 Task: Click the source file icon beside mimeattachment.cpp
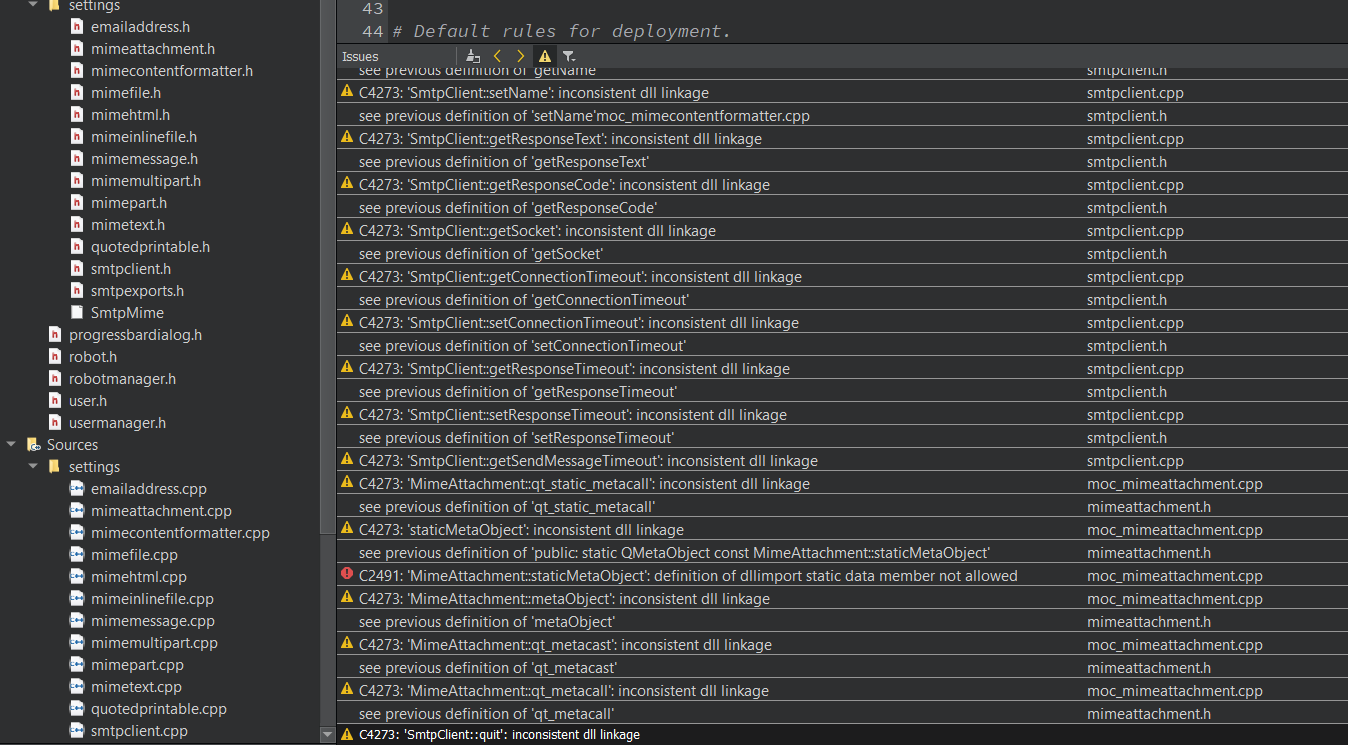tap(77, 511)
